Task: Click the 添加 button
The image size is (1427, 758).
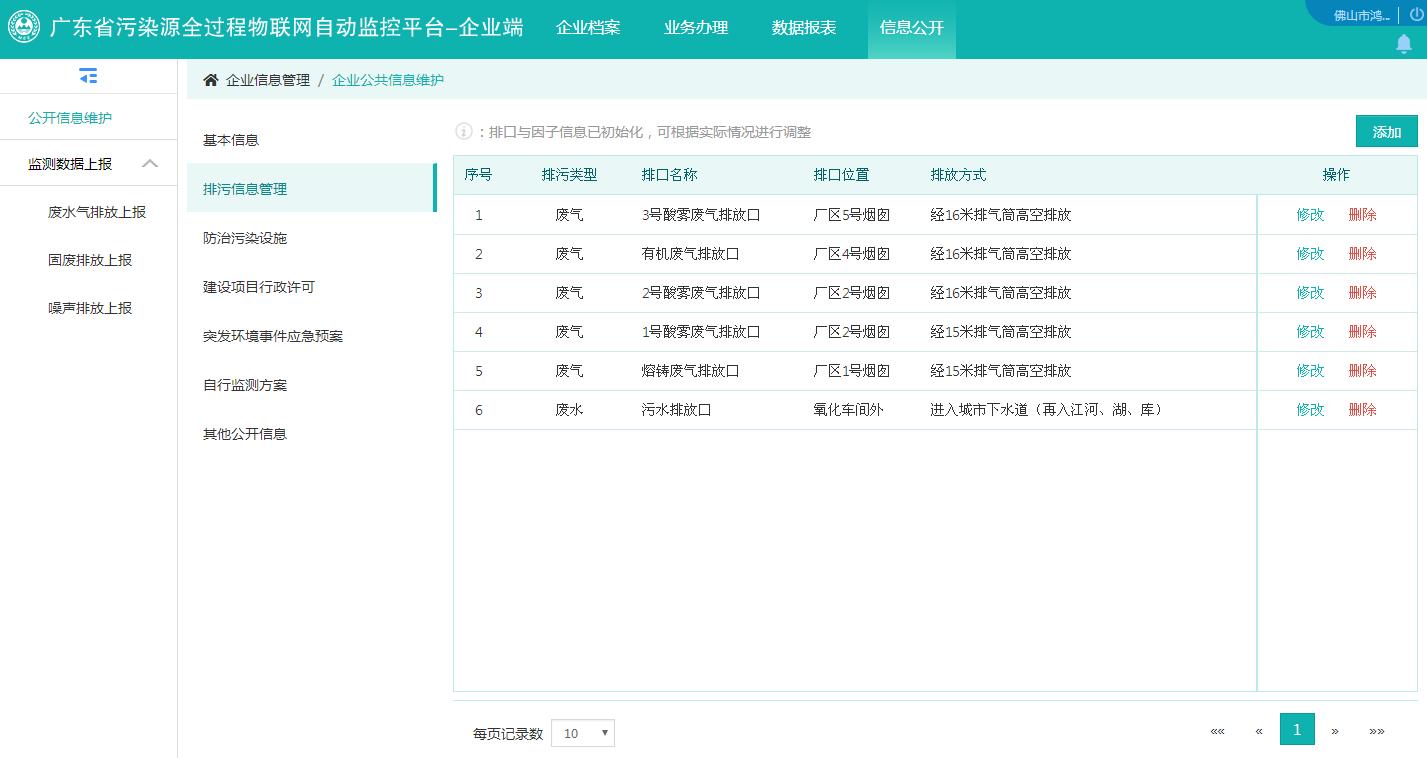Action: click(1386, 132)
